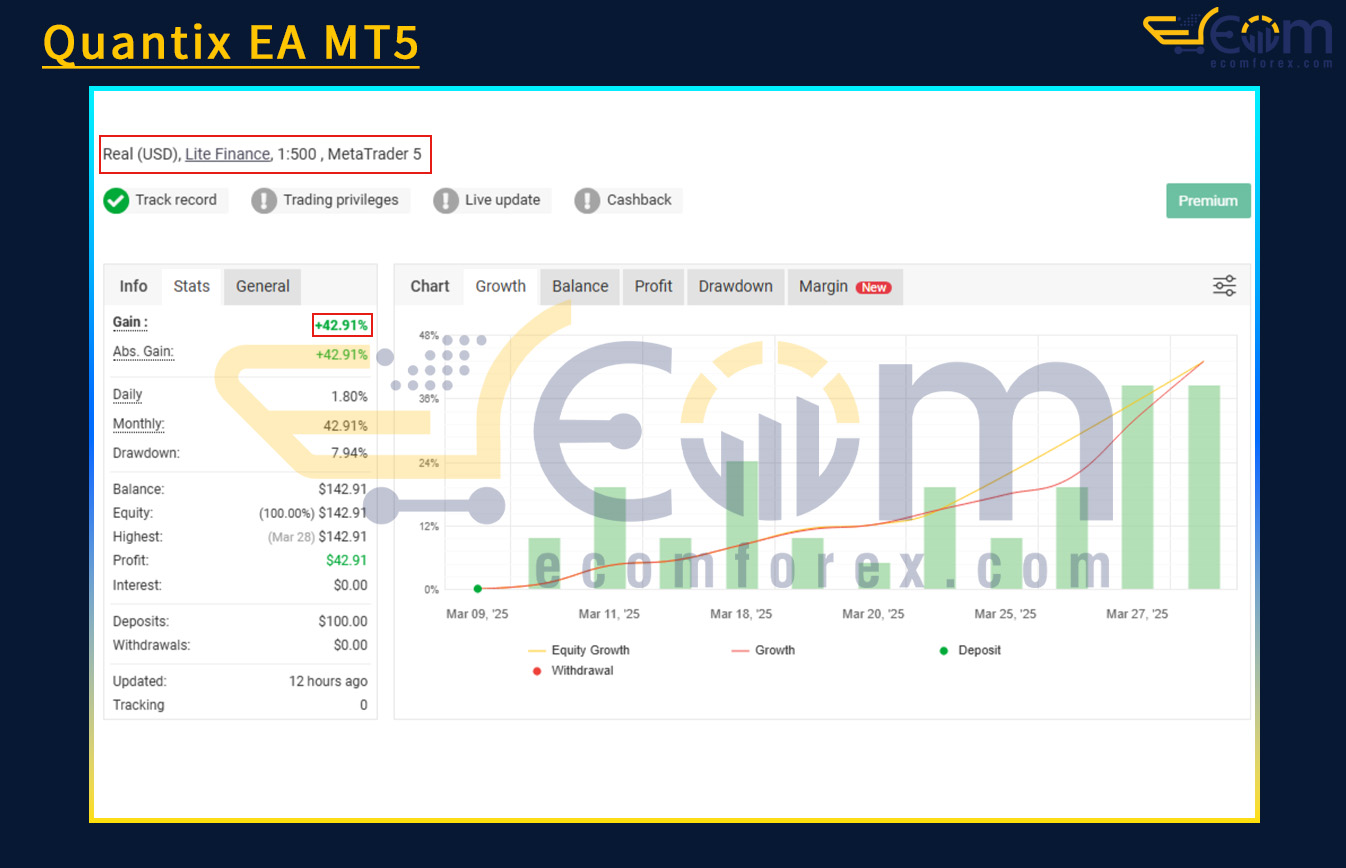1346x868 pixels.
Task: Toggle the Deposit legend item
Action: (970, 650)
